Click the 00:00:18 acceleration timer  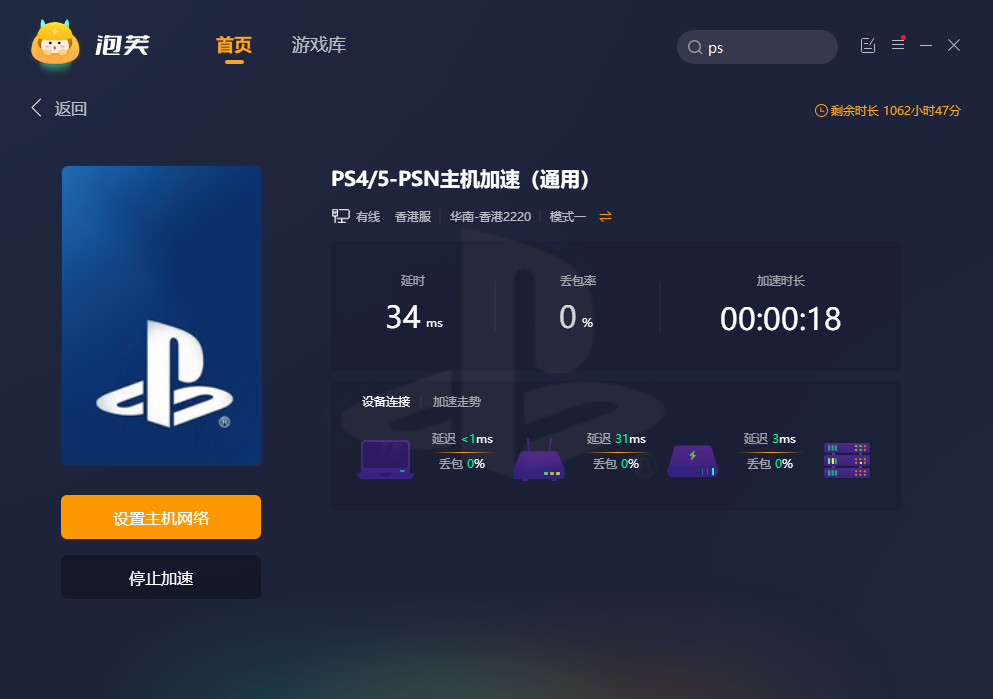pyautogui.click(x=780, y=318)
